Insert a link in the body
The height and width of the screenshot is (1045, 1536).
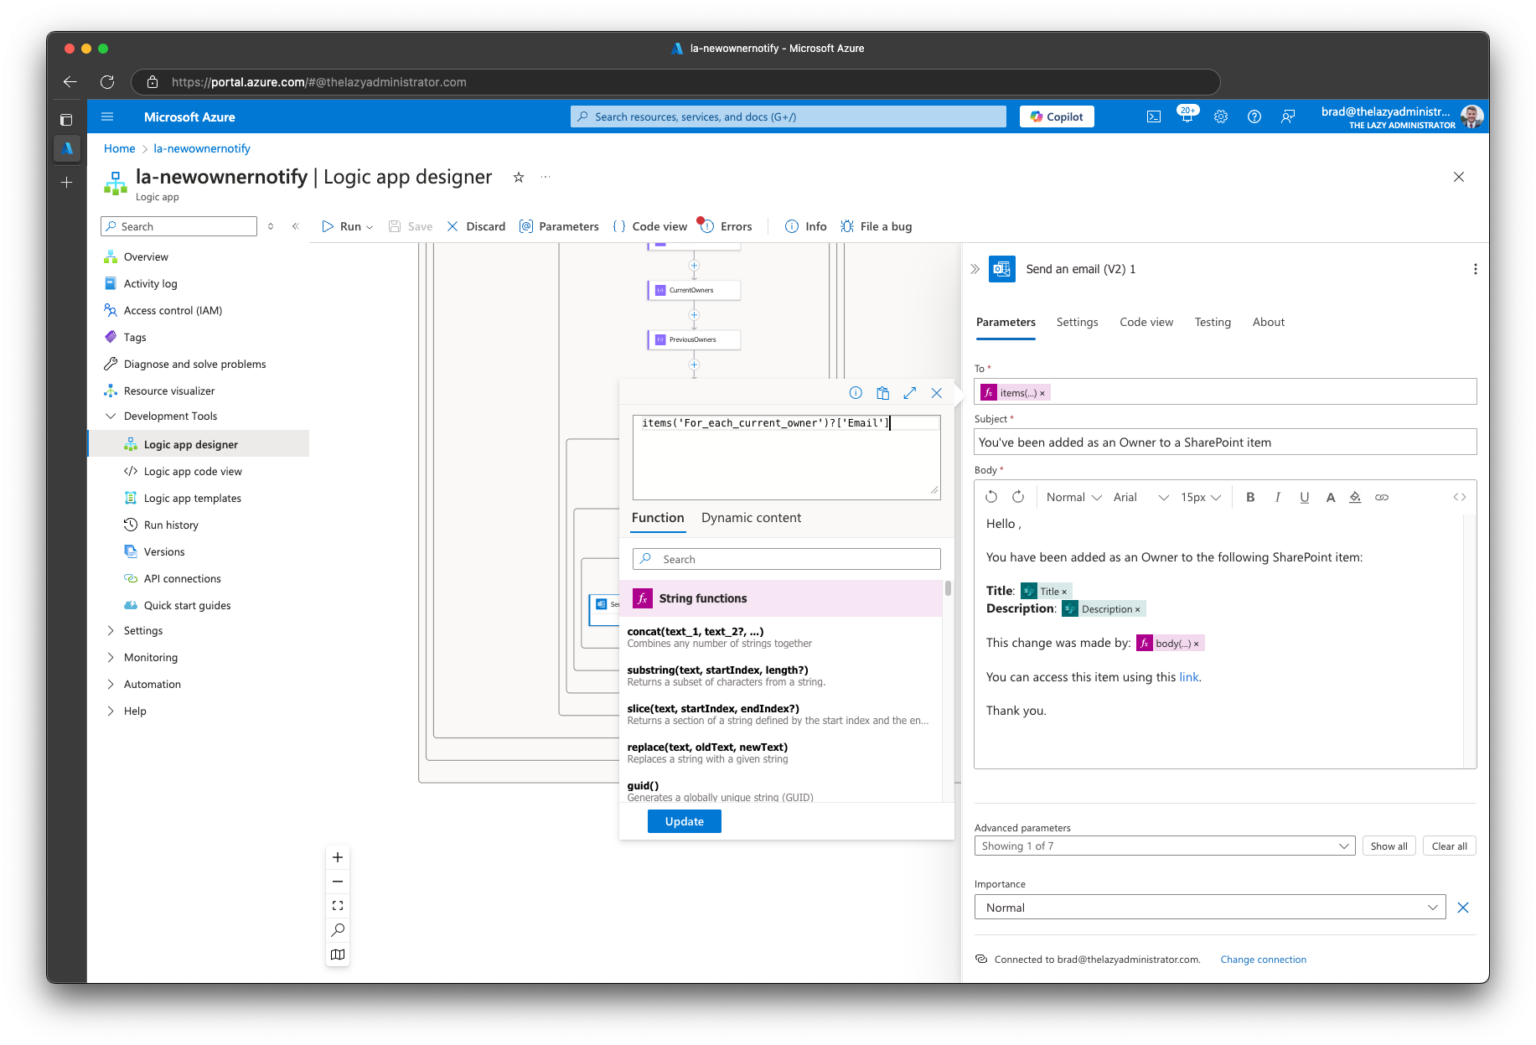tap(1382, 497)
